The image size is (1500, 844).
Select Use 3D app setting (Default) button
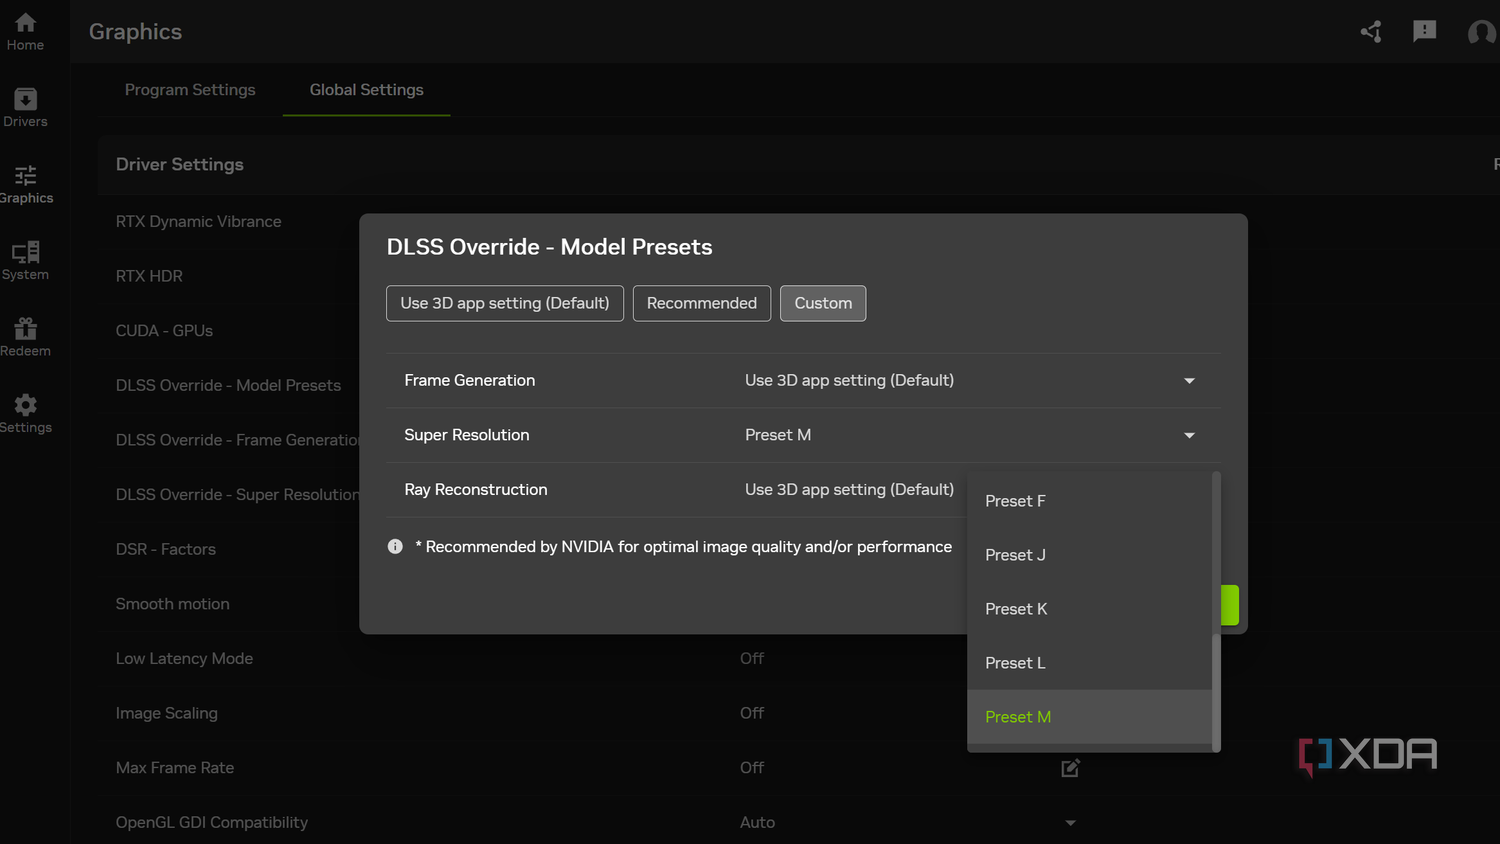[505, 303]
